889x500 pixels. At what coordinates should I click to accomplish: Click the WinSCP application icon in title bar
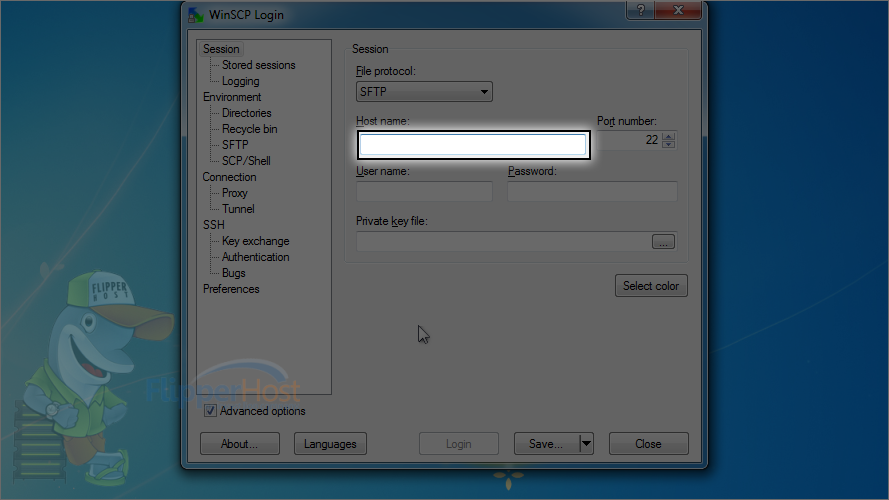(x=196, y=15)
